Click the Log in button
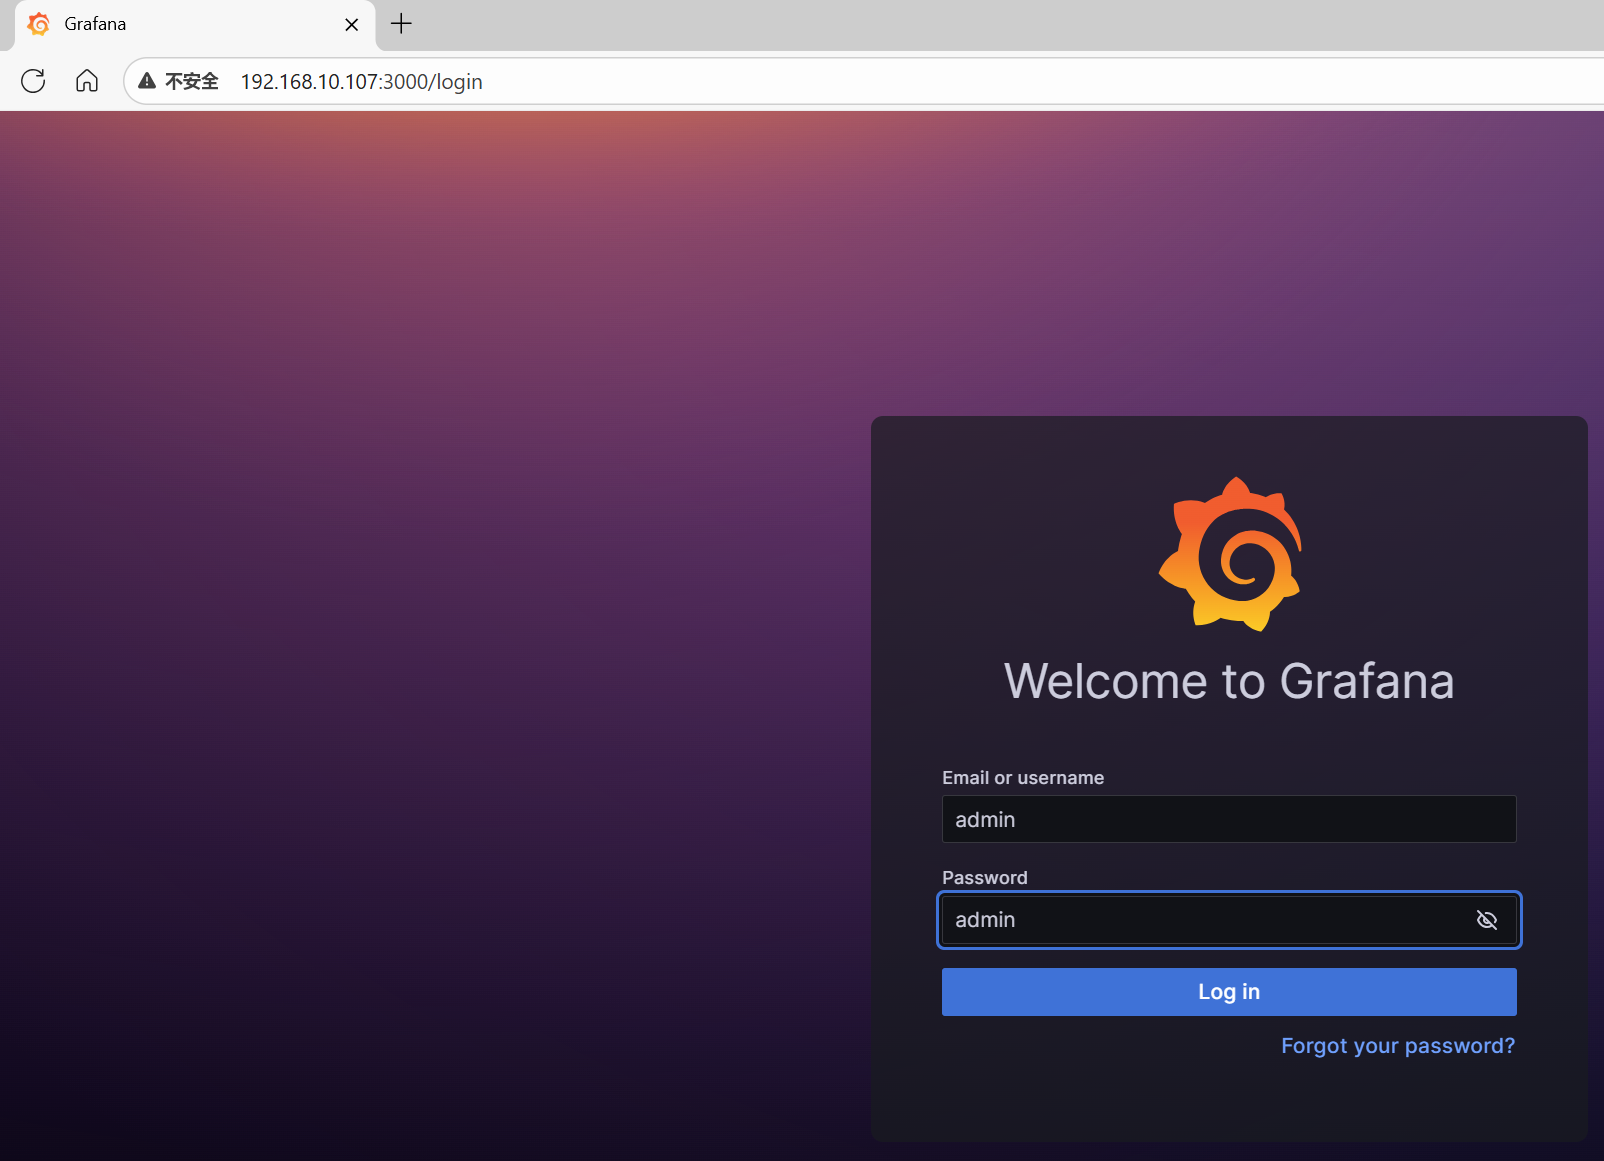1604x1161 pixels. (1229, 992)
